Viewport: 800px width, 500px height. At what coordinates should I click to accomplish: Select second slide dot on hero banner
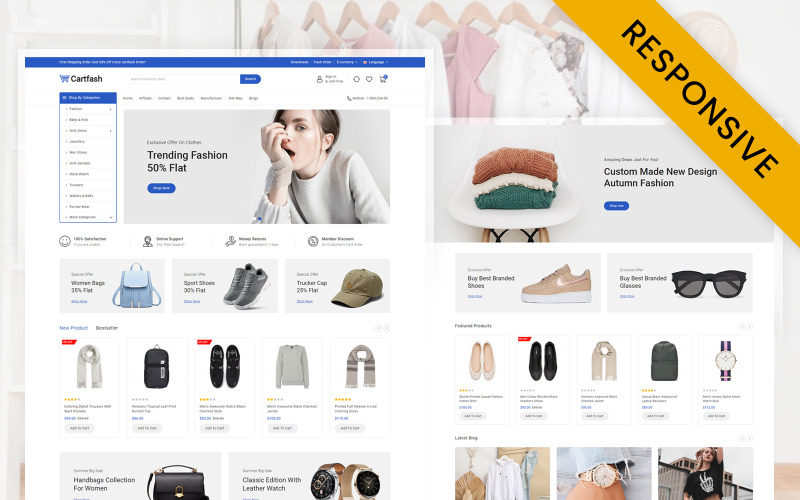260,218
